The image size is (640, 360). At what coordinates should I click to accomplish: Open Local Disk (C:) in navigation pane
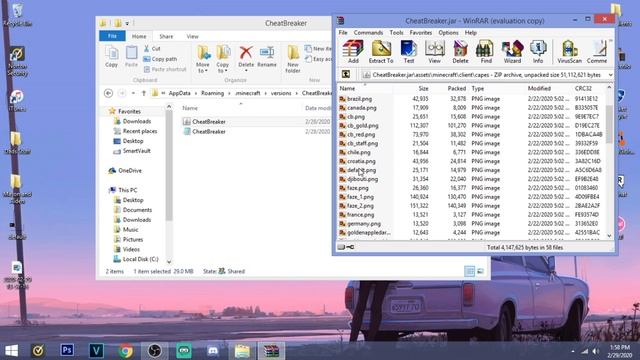click(140, 259)
